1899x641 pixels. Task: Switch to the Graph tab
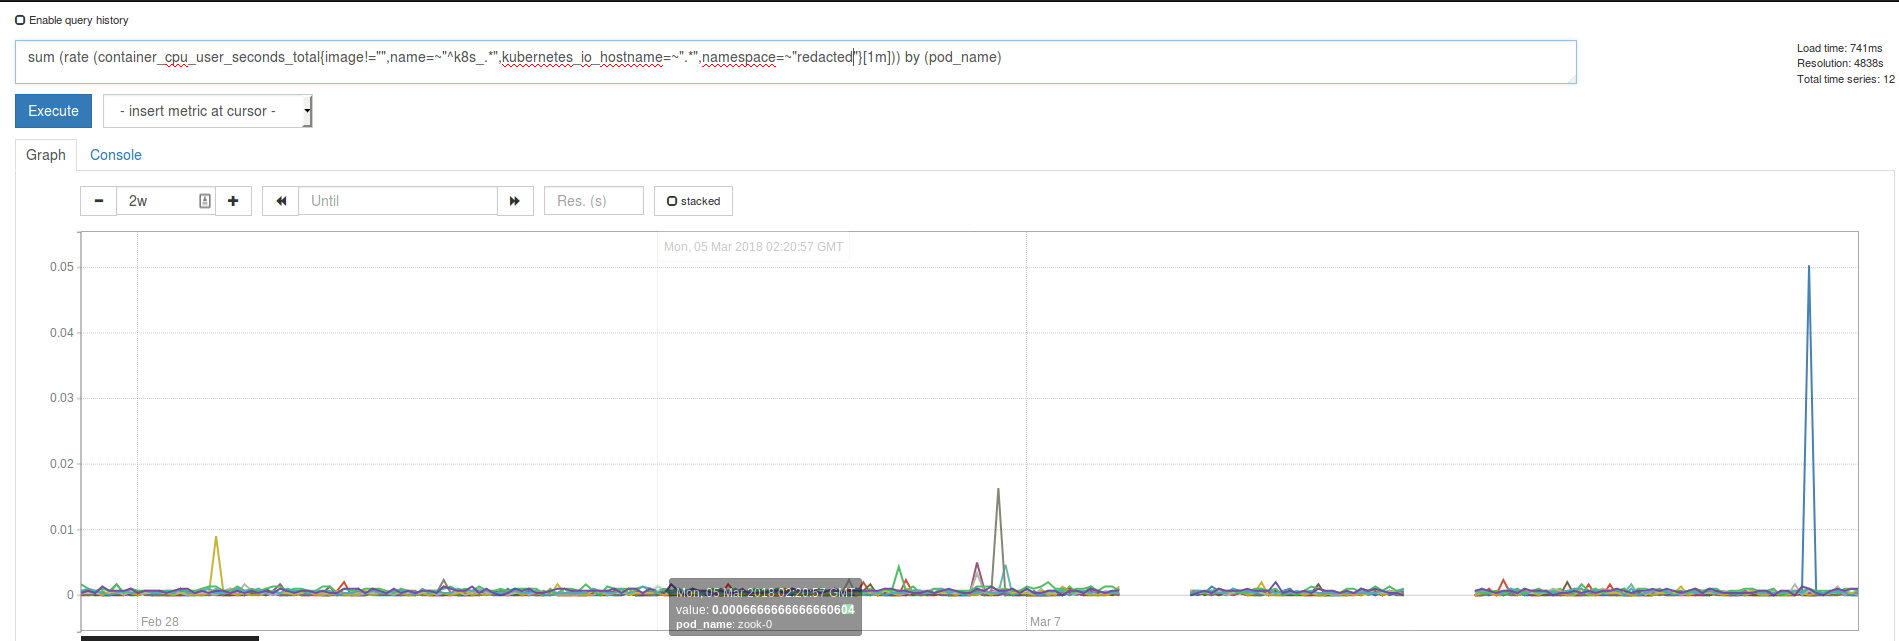click(x=46, y=155)
